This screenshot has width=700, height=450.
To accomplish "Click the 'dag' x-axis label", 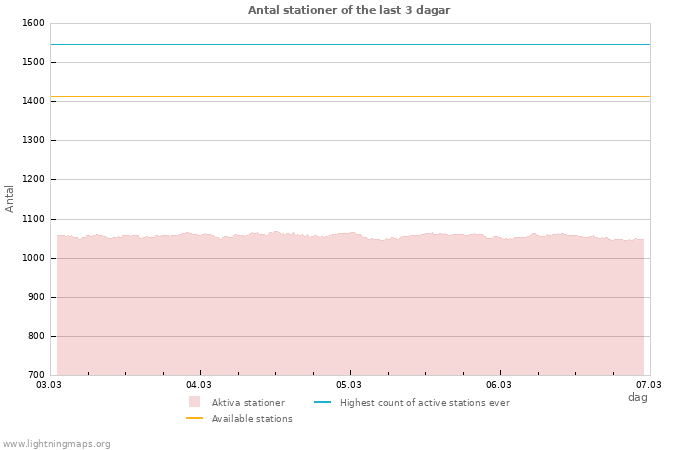I will pyautogui.click(x=637, y=397).
